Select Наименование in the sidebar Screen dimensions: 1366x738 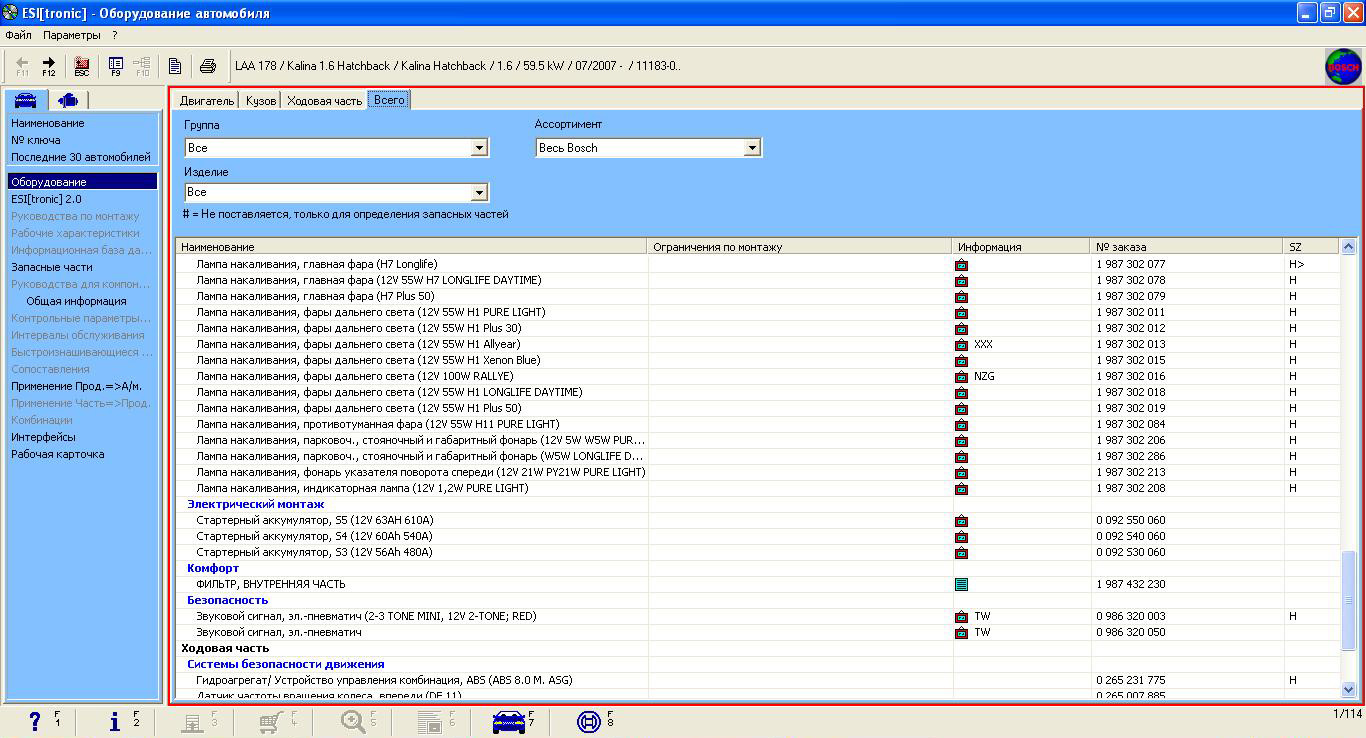48,123
